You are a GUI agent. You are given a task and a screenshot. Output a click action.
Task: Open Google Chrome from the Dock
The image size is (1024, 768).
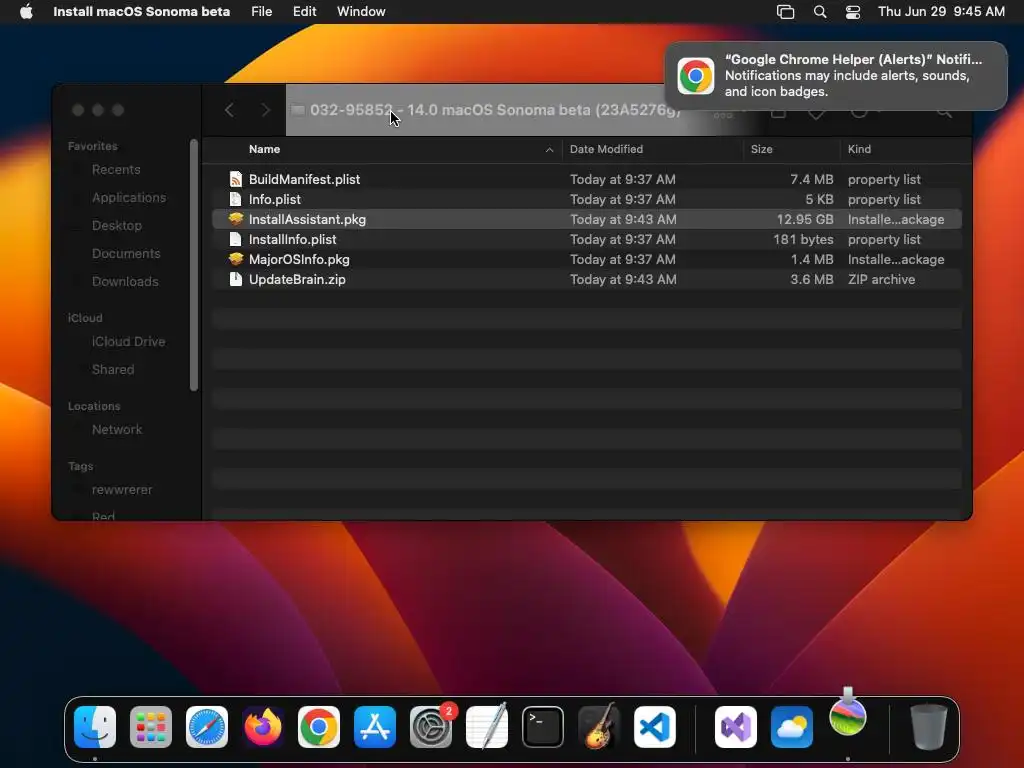pyautogui.click(x=319, y=726)
